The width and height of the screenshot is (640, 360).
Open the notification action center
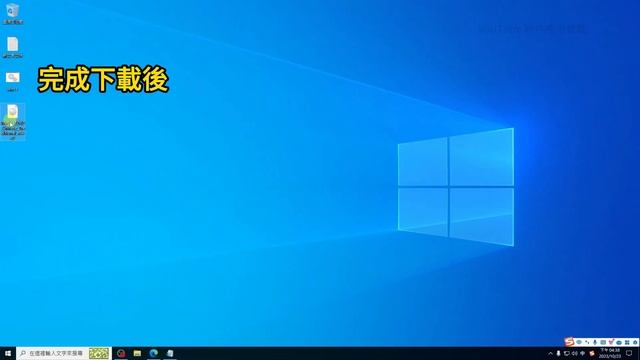[x=629, y=353]
